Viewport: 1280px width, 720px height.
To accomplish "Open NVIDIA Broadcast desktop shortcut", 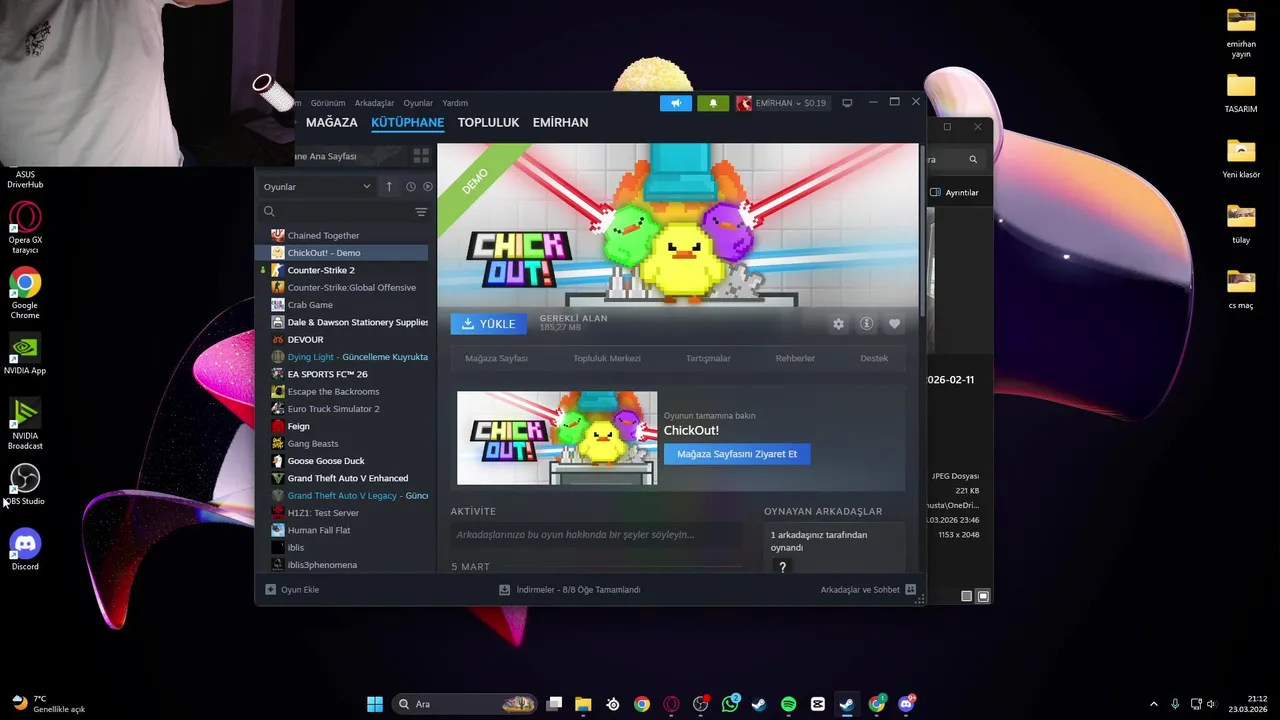I will click(x=25, y=424).
